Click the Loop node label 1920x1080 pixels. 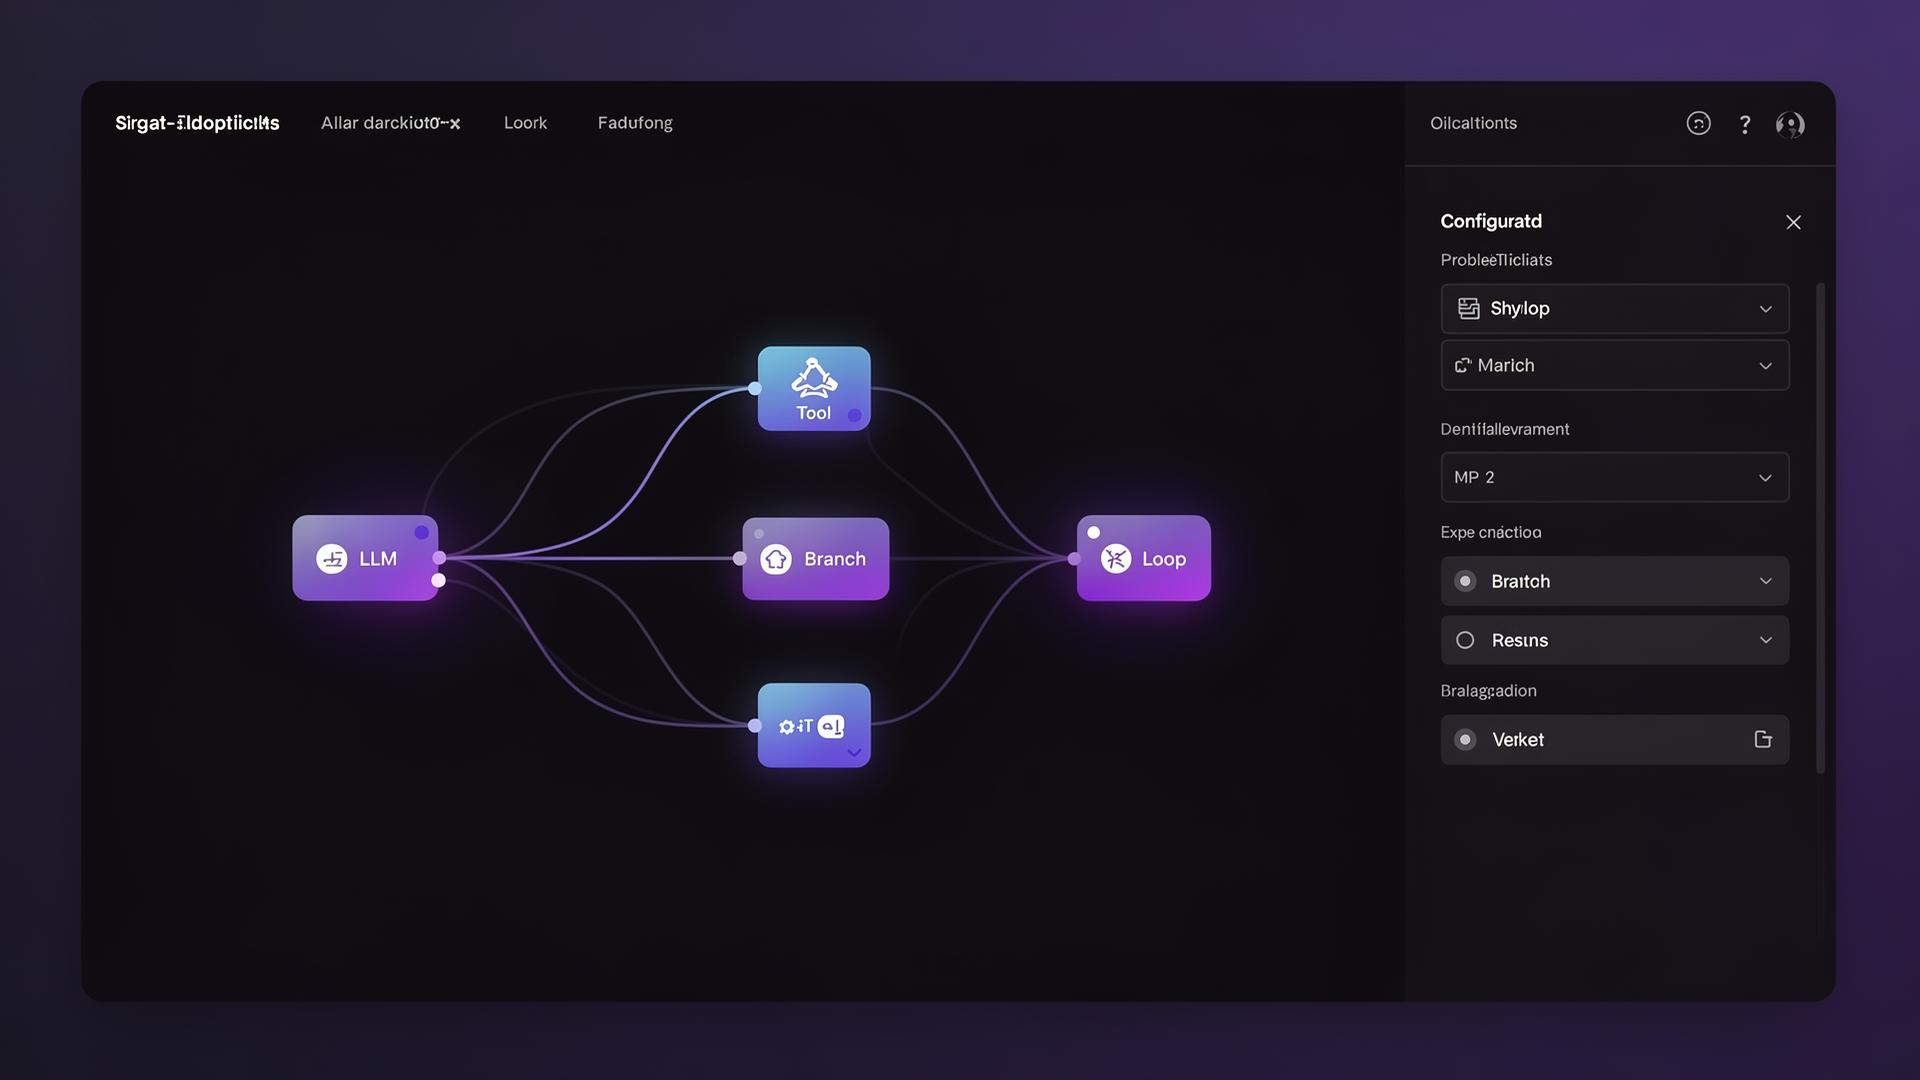click(x=1164, y=559)
